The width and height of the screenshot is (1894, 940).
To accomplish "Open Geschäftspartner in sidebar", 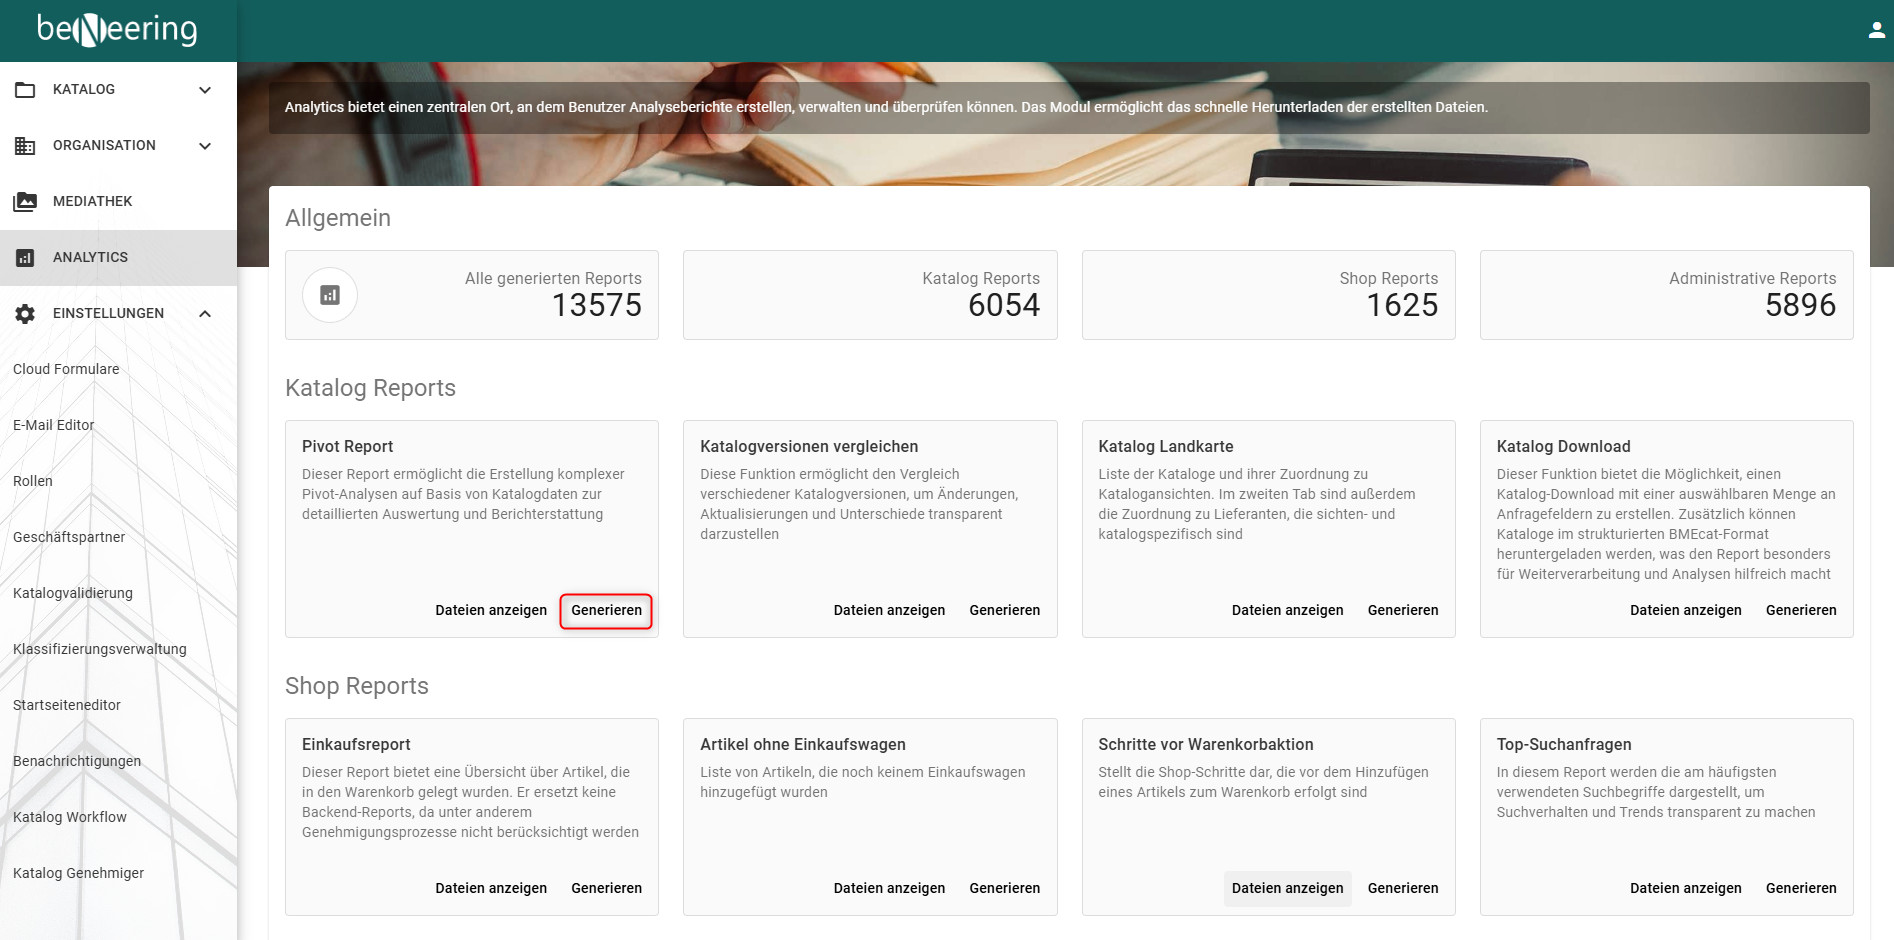I will click(69, 537).
